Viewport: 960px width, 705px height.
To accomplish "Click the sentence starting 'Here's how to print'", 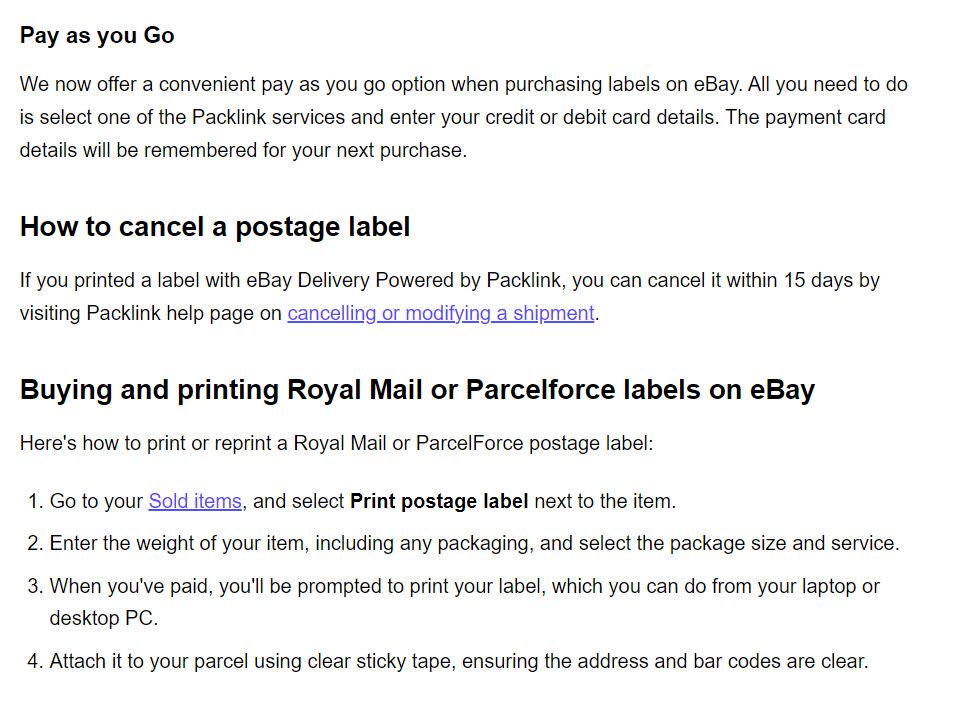I will [x=336, y=443].
